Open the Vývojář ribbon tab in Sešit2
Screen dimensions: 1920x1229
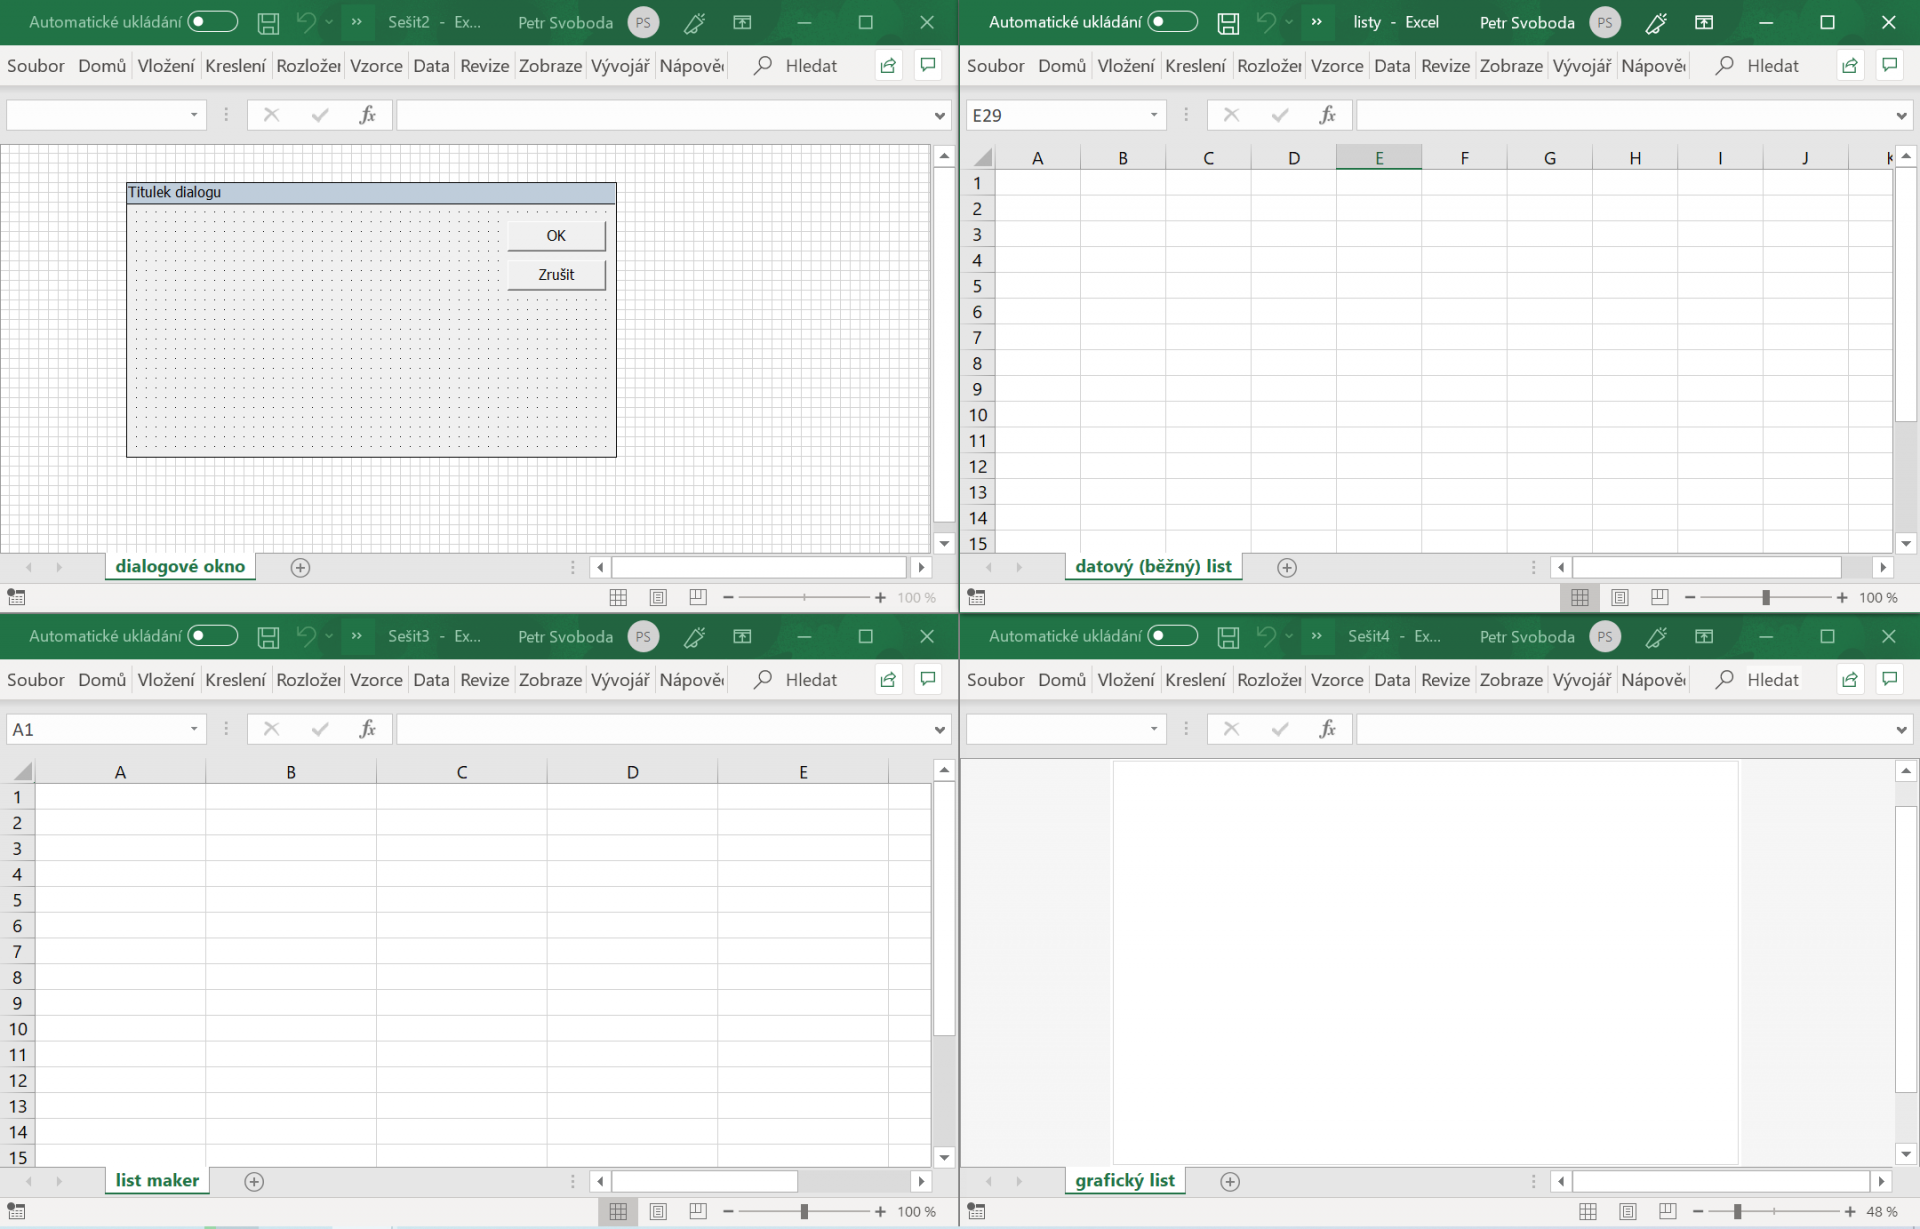click(620, 65)
